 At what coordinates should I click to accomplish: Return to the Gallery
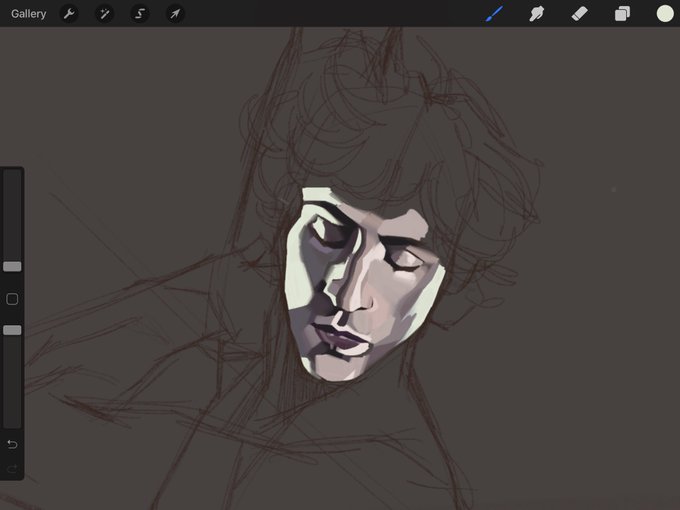click(29, 14)
